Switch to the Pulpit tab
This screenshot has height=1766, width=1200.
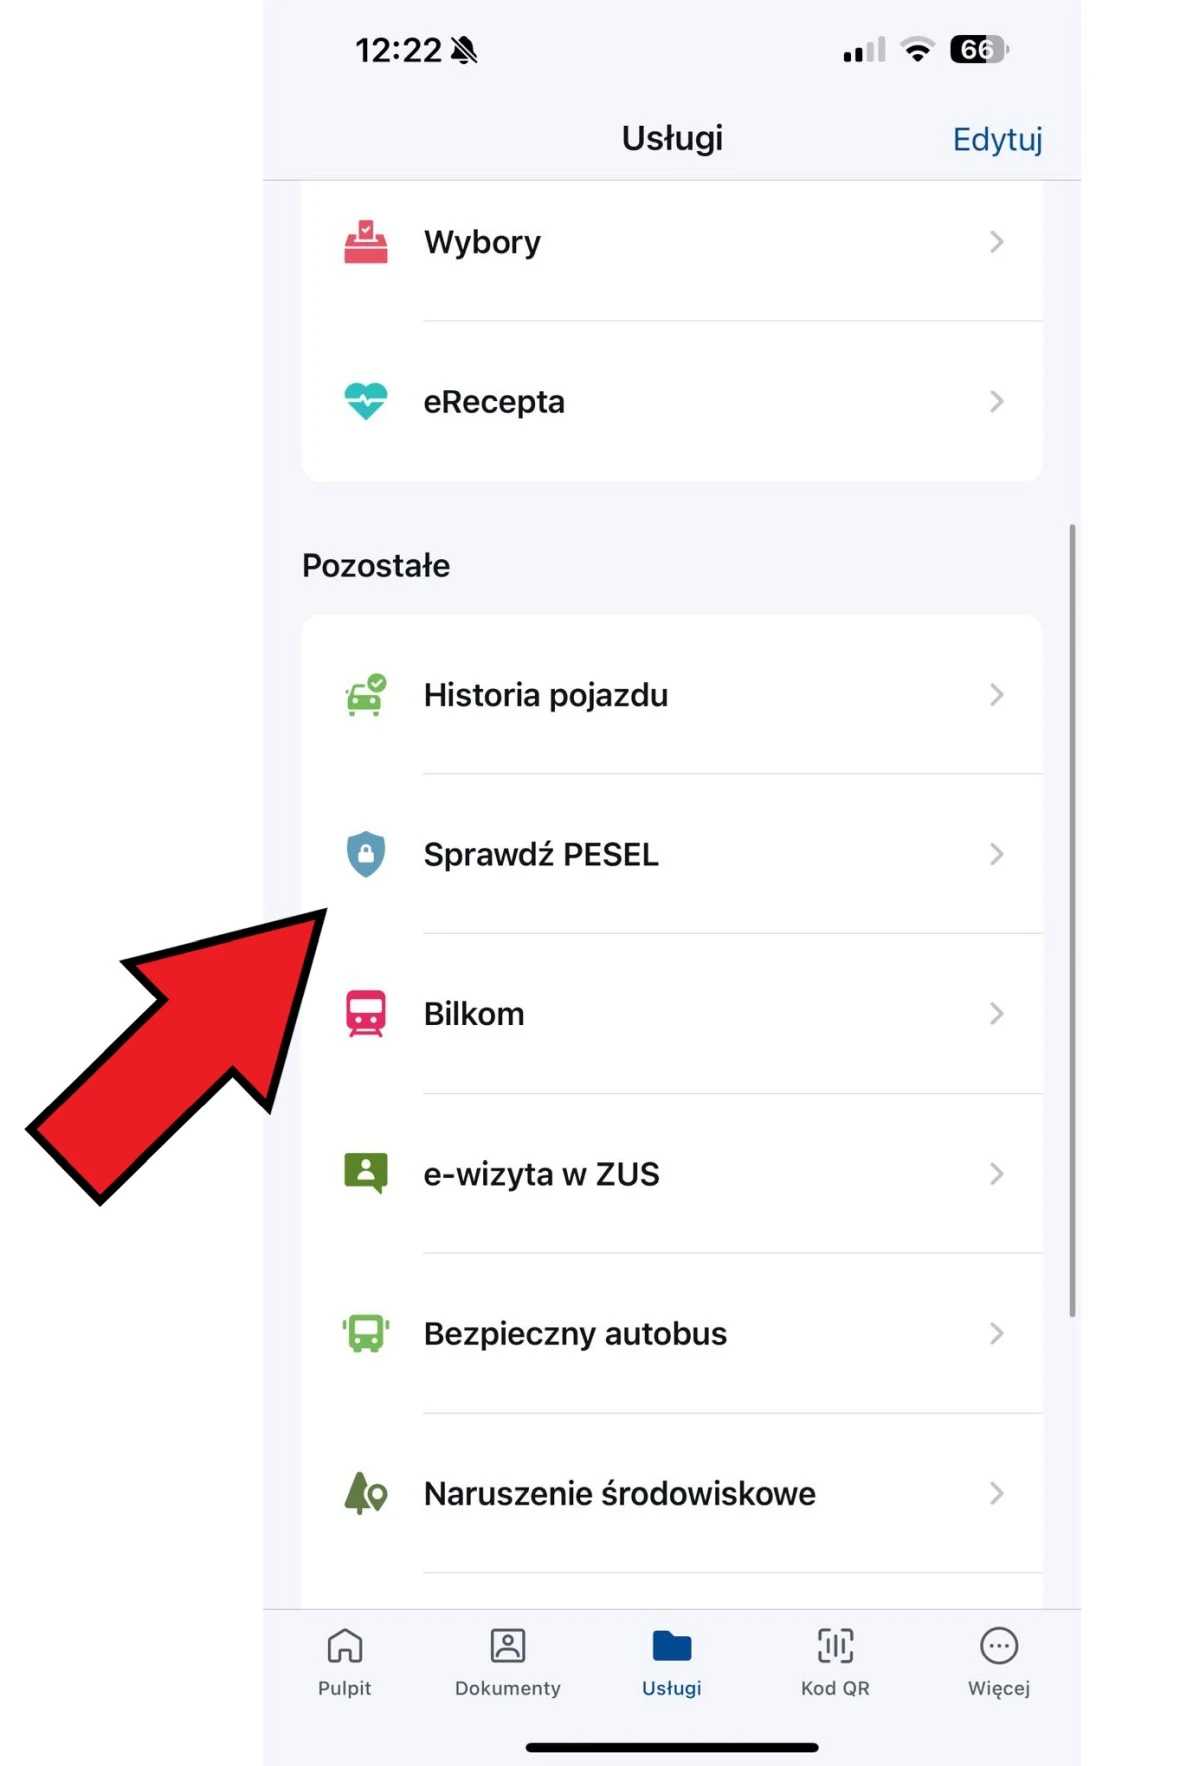(x=345, y=1662)
